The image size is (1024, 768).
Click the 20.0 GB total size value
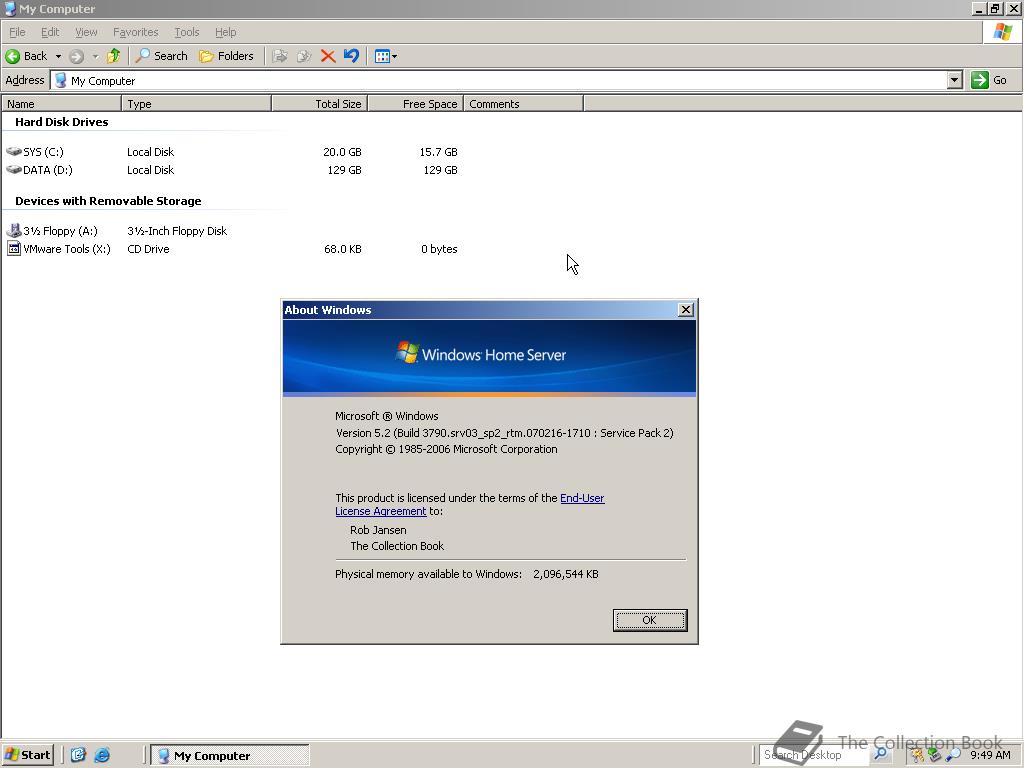coord(342,152)
